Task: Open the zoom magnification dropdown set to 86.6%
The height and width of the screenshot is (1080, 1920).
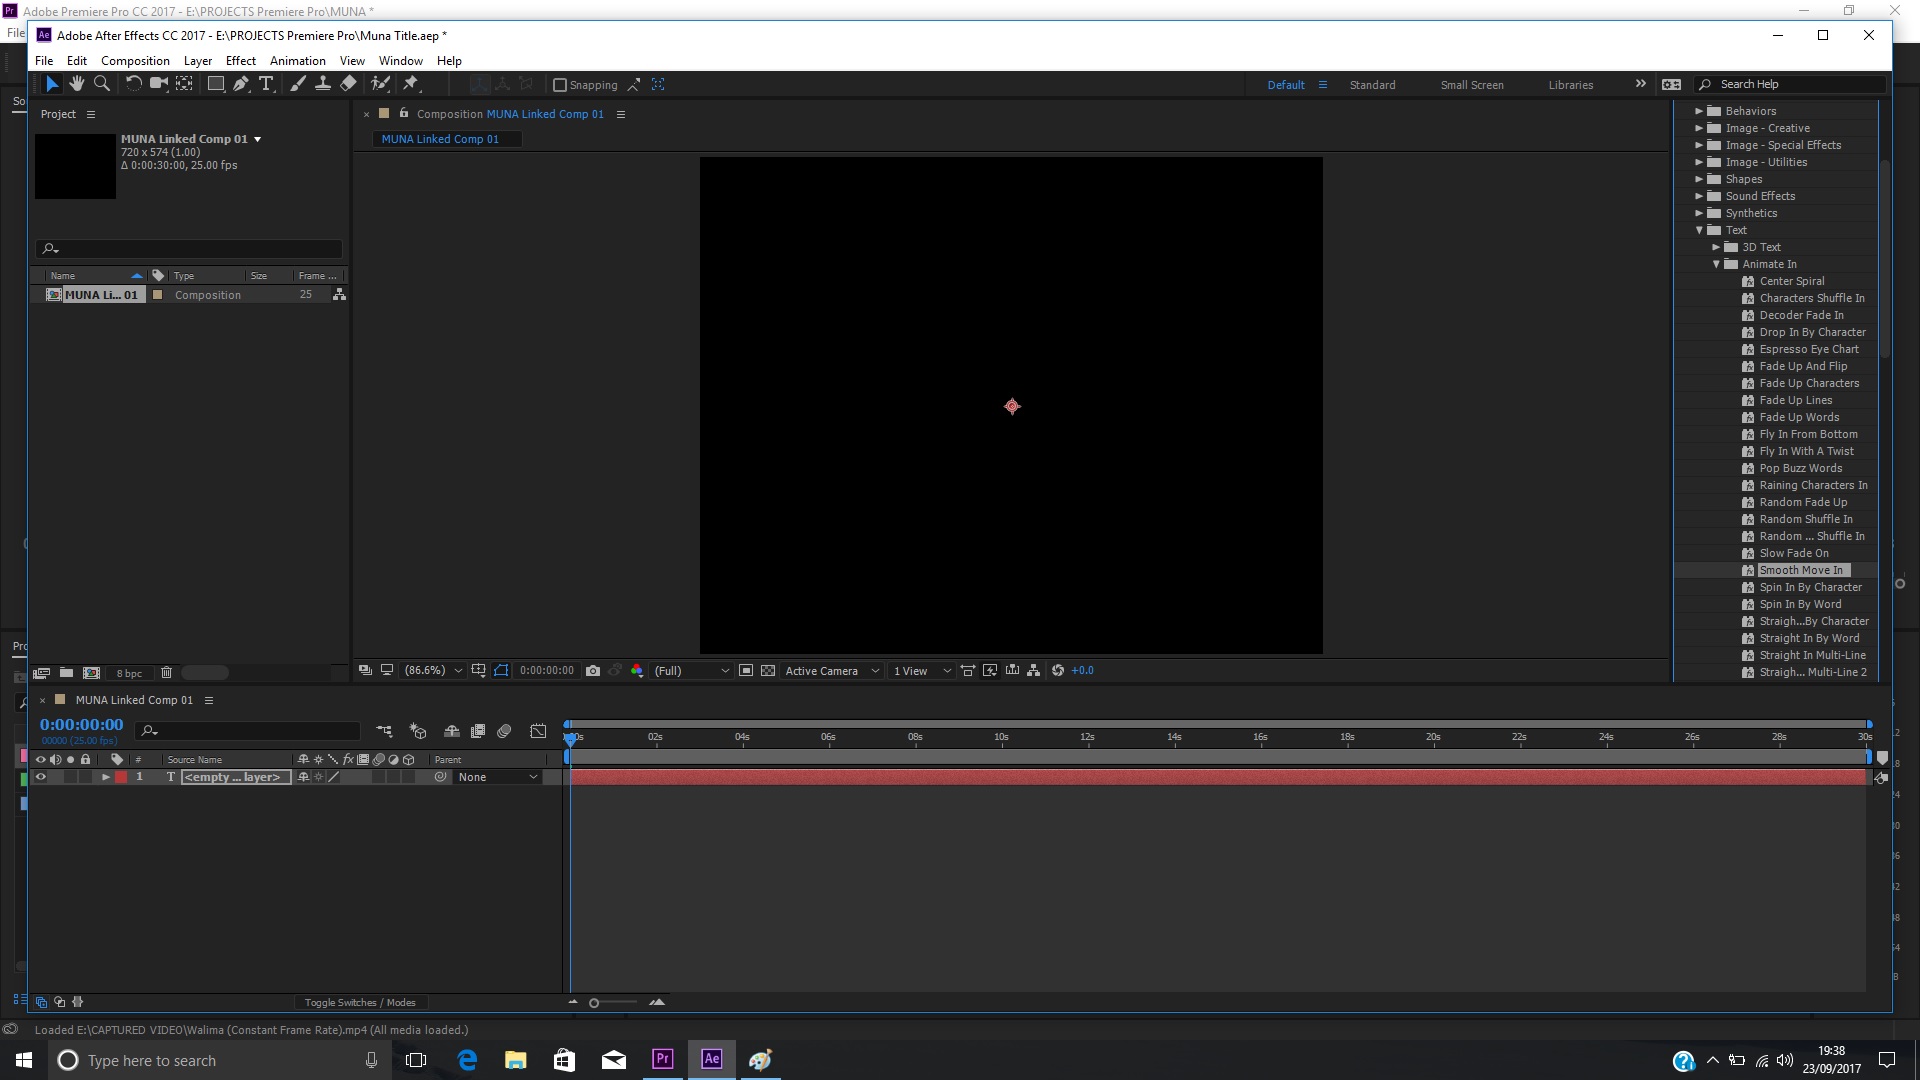Action: [432, 671]
